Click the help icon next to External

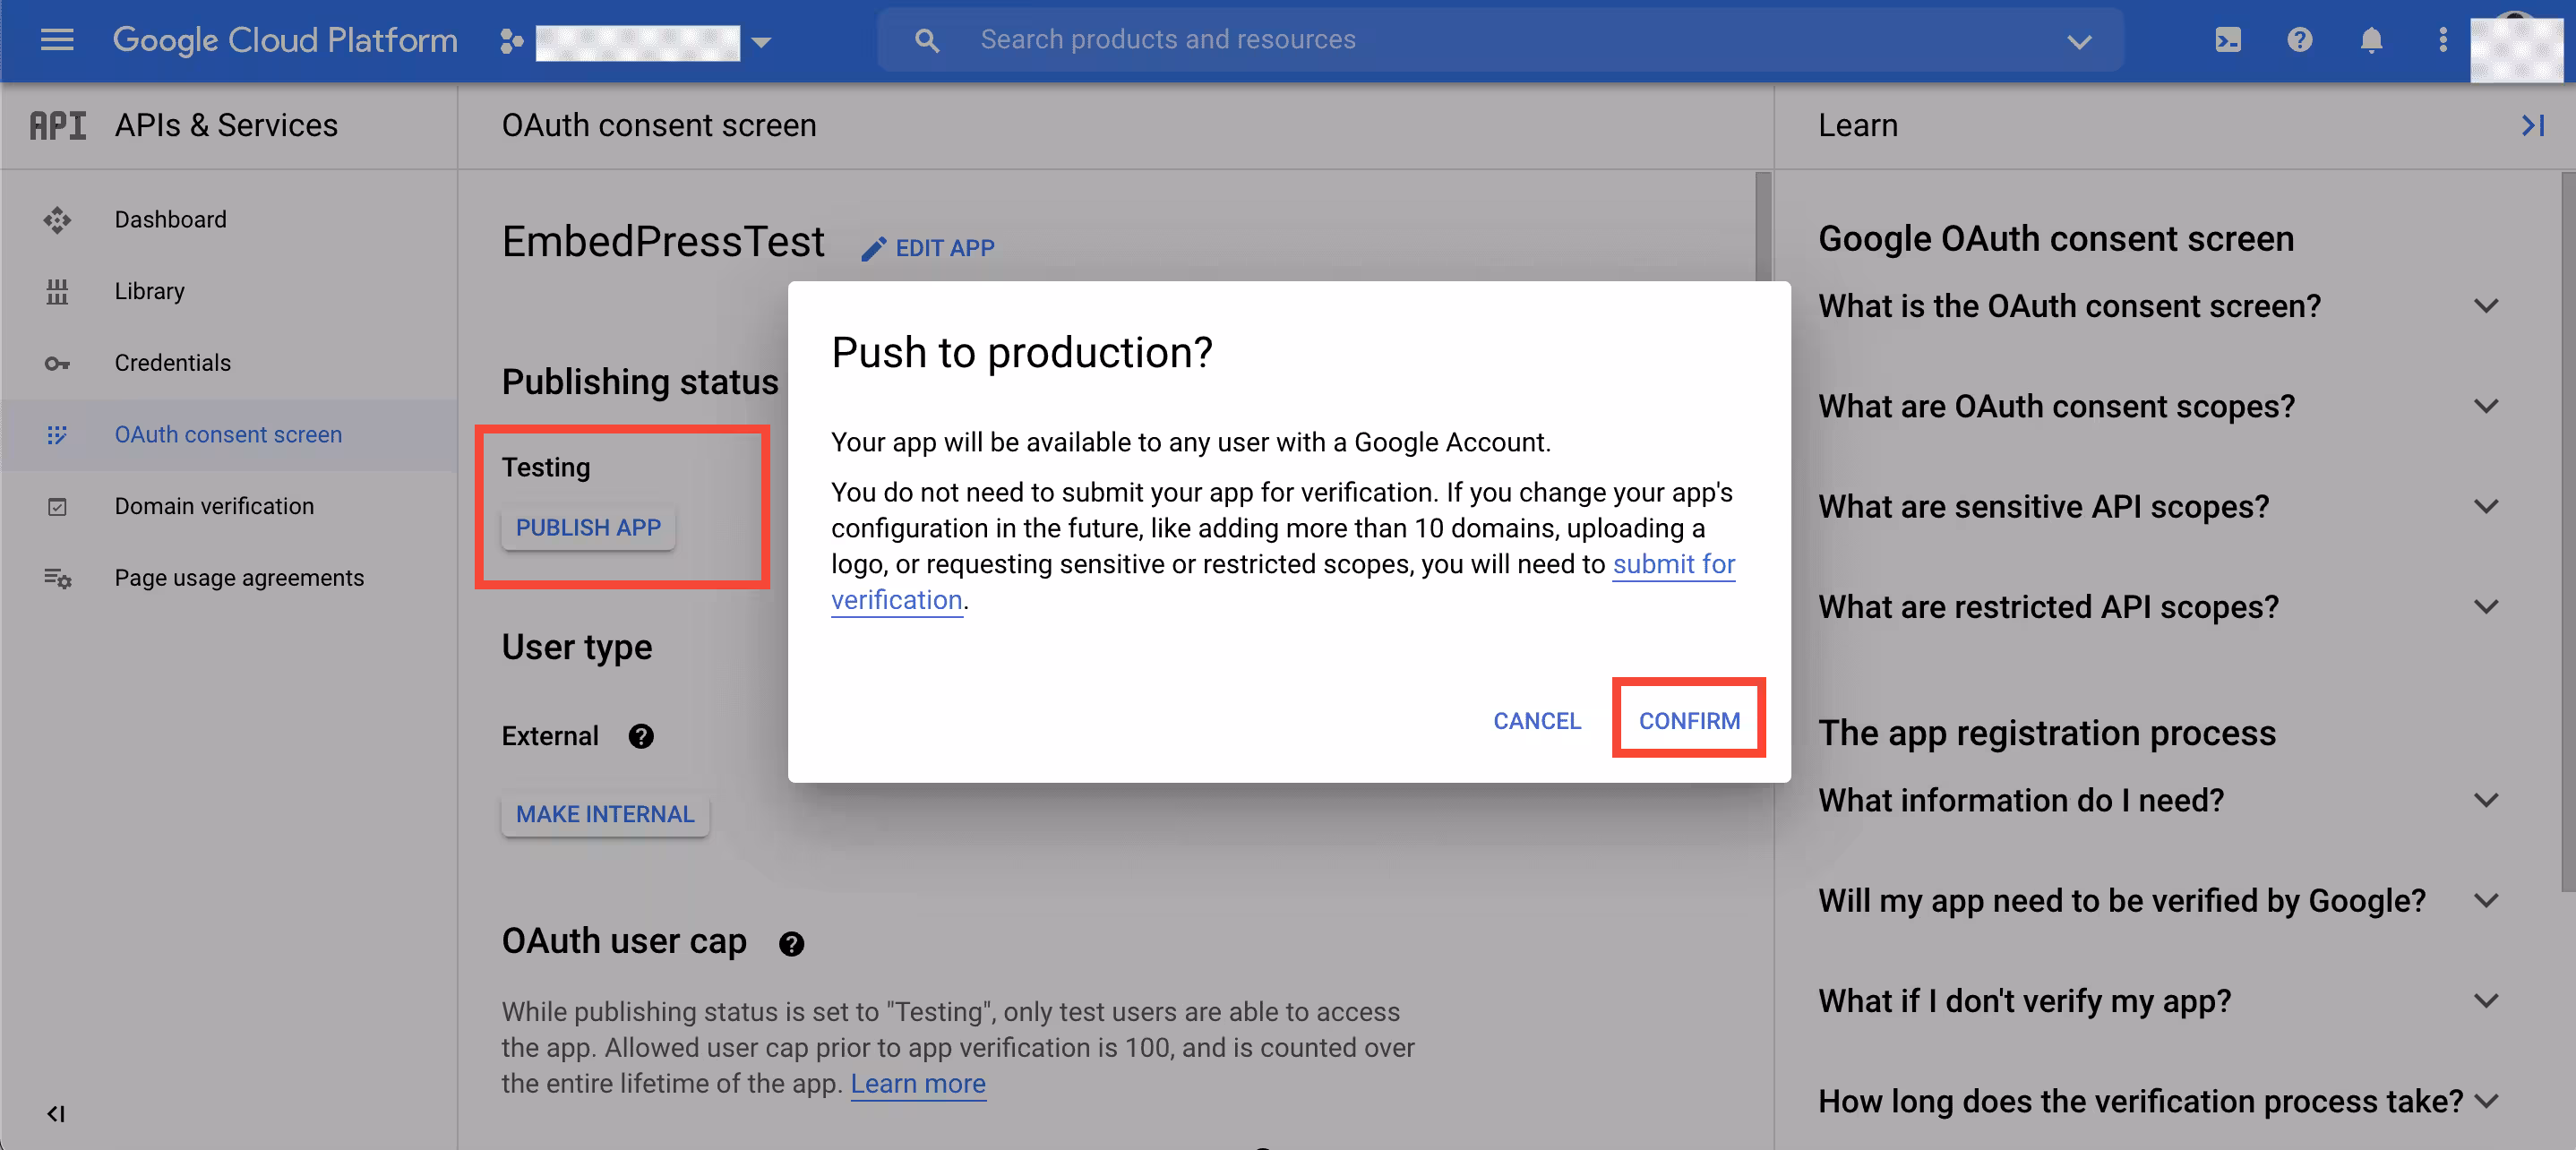point(641,737)
